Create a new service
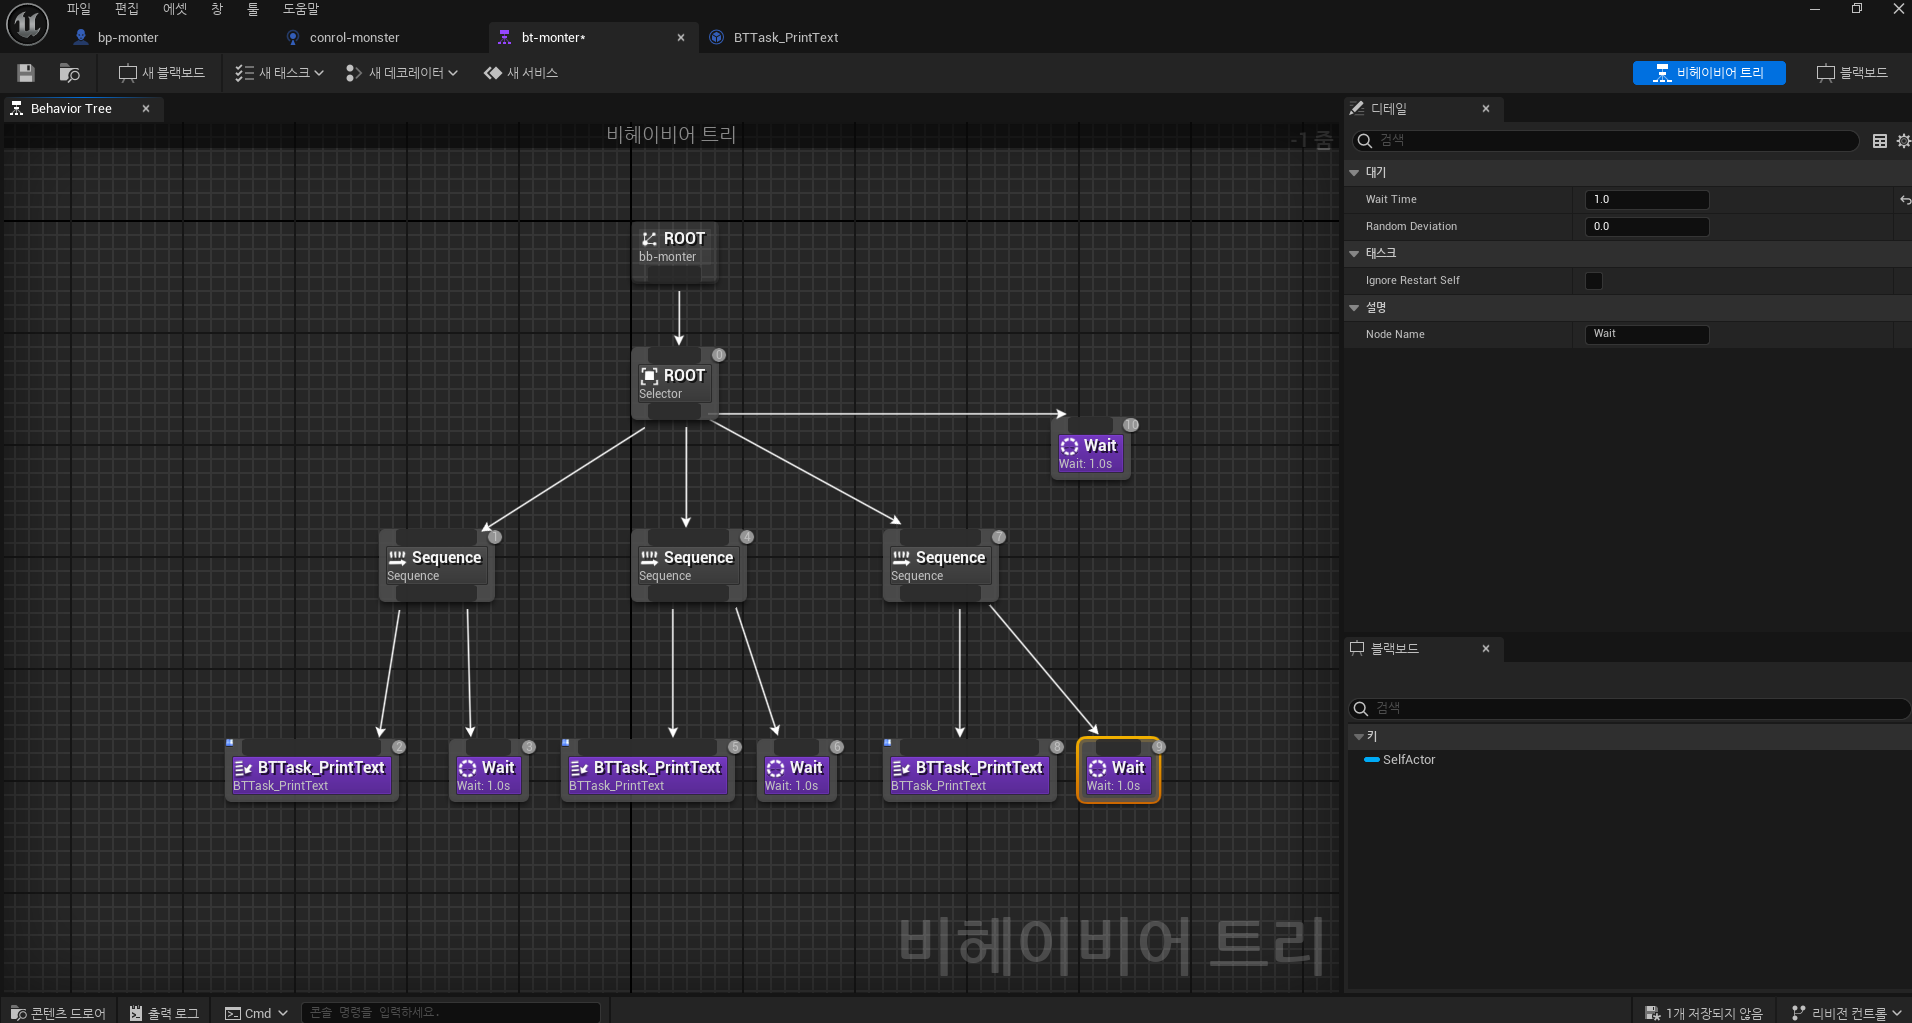 pyautogui.click(x=521, y=73)
